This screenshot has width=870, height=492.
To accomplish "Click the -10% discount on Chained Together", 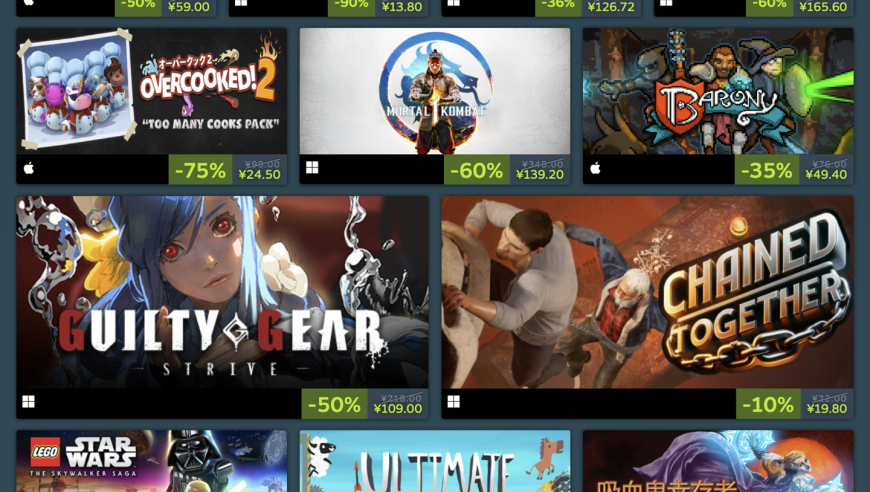I will pos(768,404).
